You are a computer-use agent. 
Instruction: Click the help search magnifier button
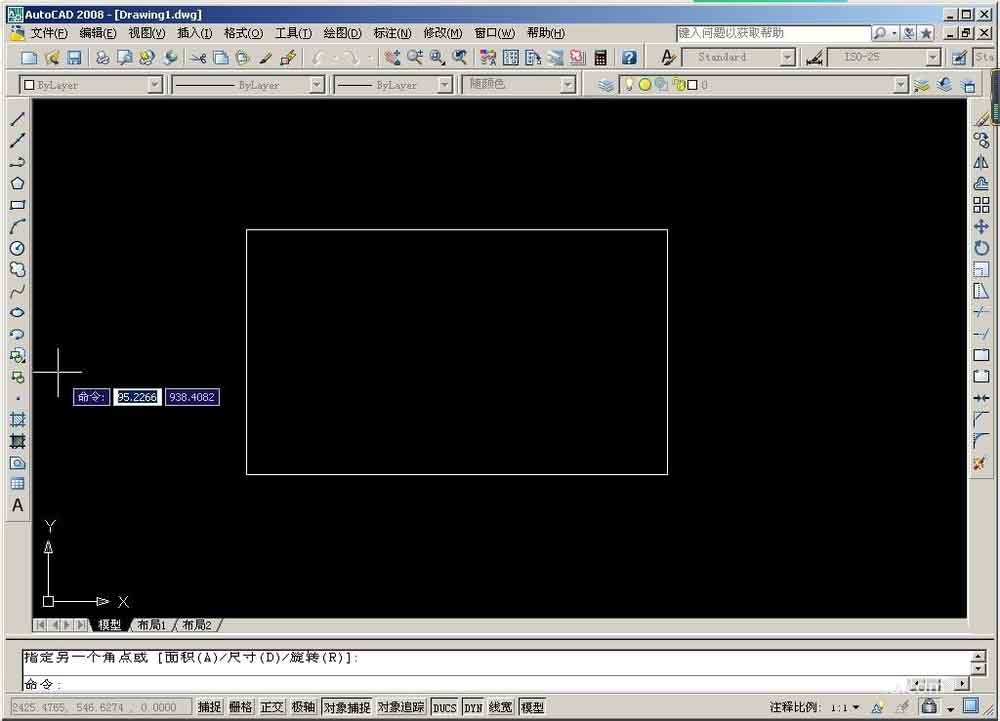tap(879, 33)
